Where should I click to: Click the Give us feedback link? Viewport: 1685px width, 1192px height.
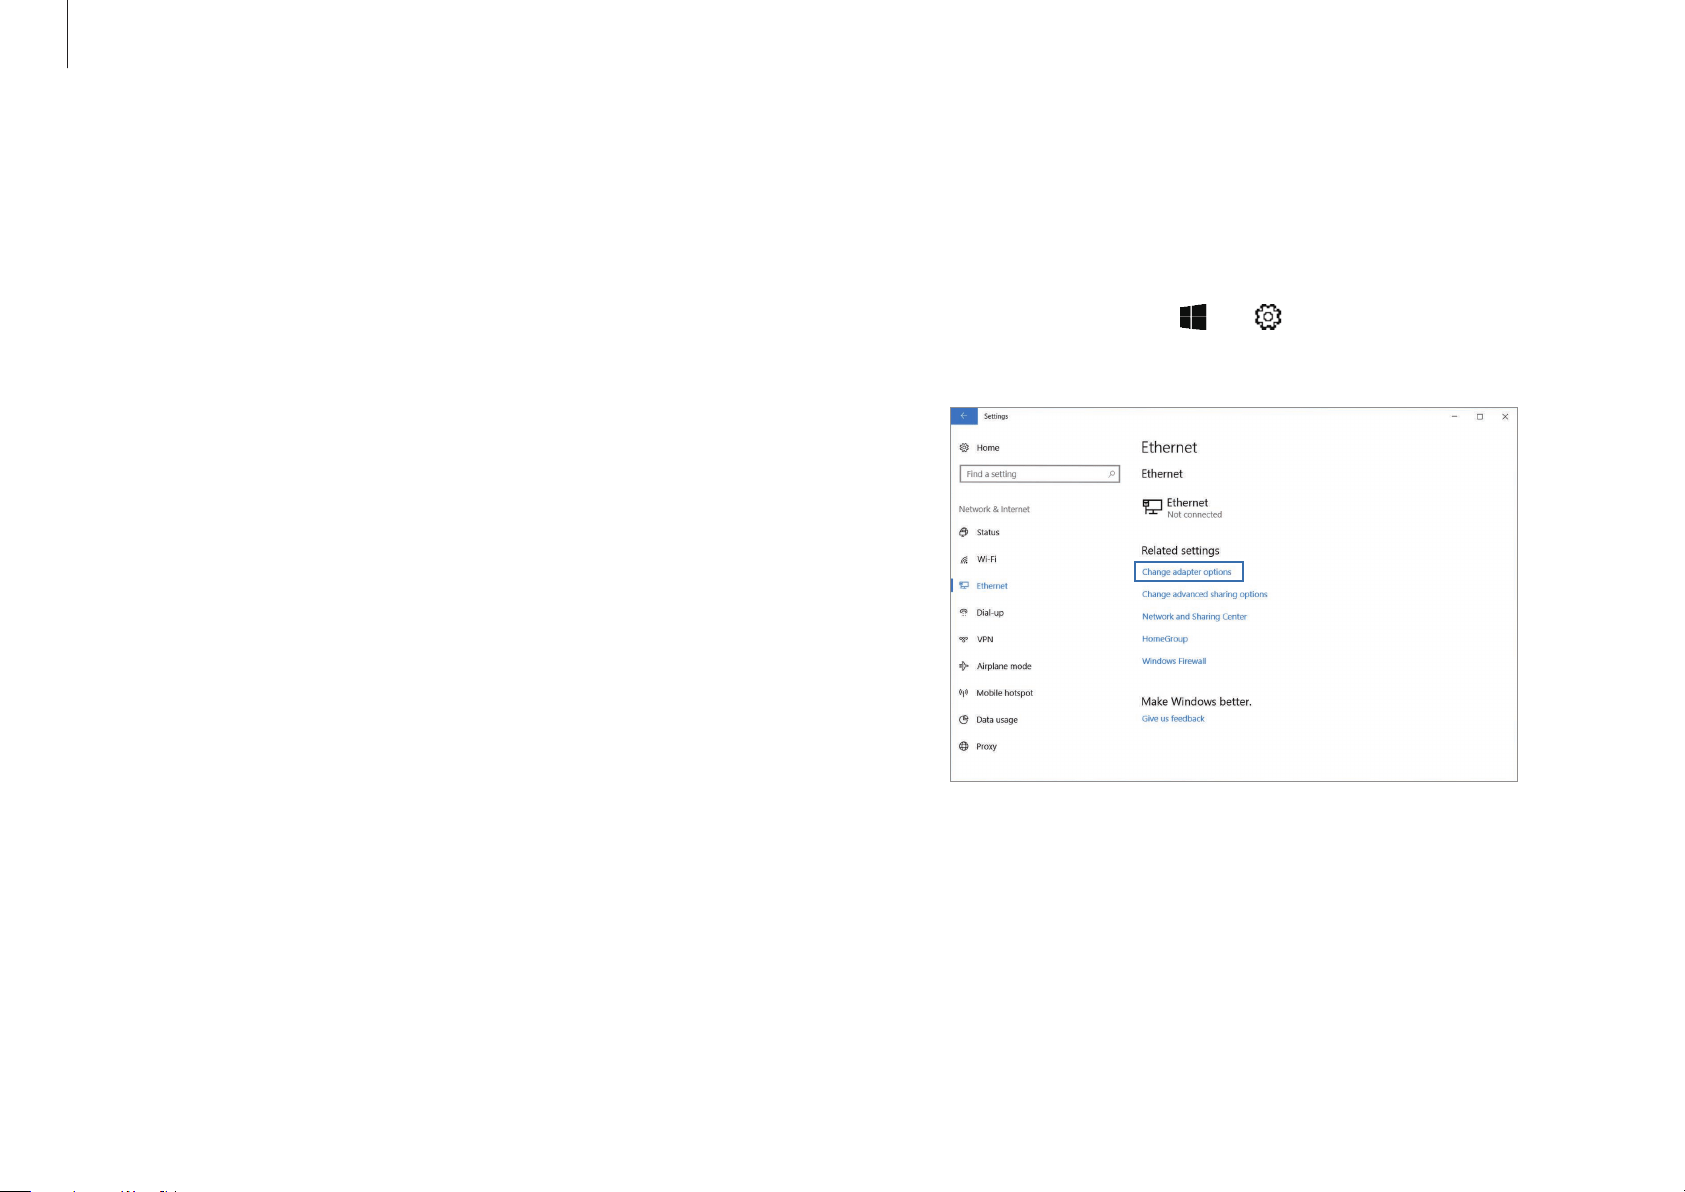[1173, 719]
